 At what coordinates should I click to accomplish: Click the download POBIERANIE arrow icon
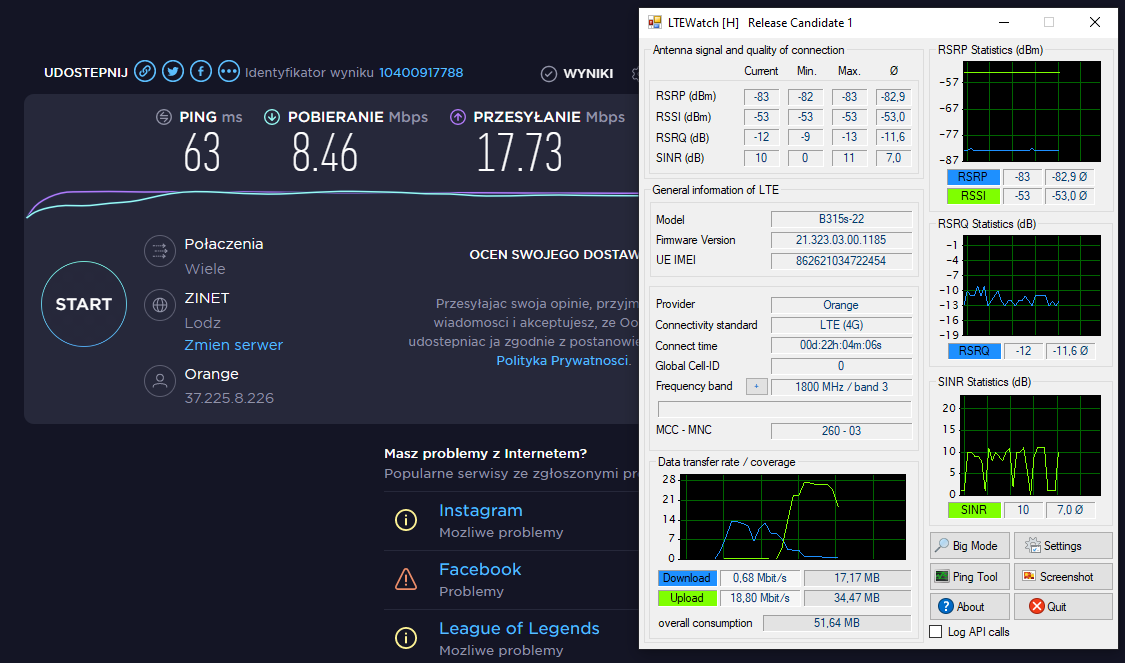point(272,117)
